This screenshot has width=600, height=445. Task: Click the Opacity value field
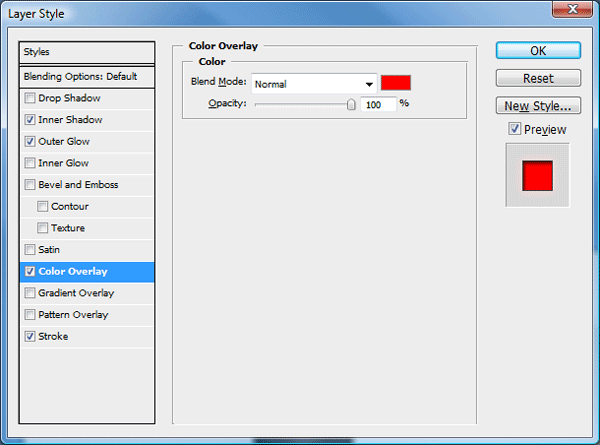pyautogui.click(x=378, y=104)
